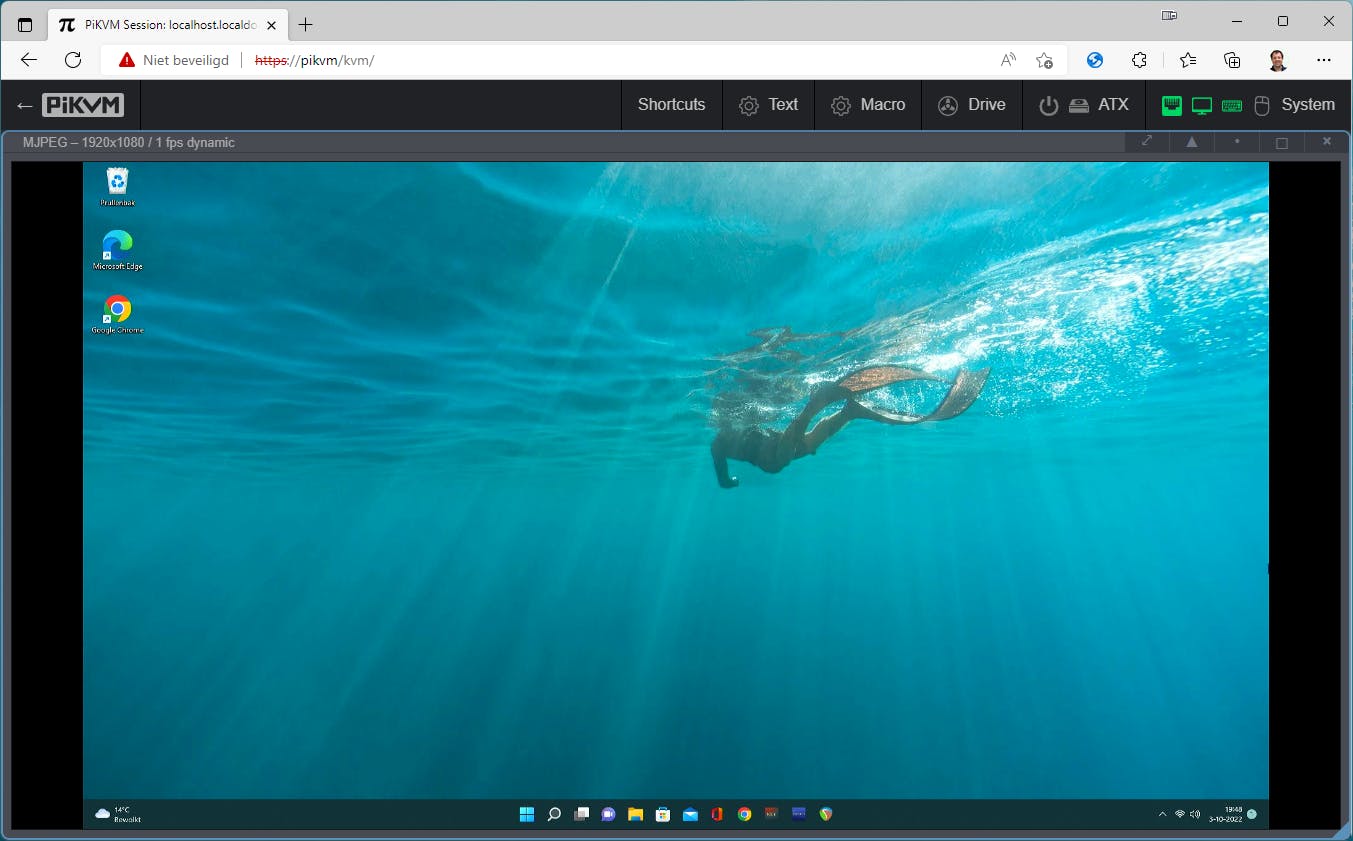
Task: Open the PiKVM Shortcuts menu
Action: click(671, 105)
